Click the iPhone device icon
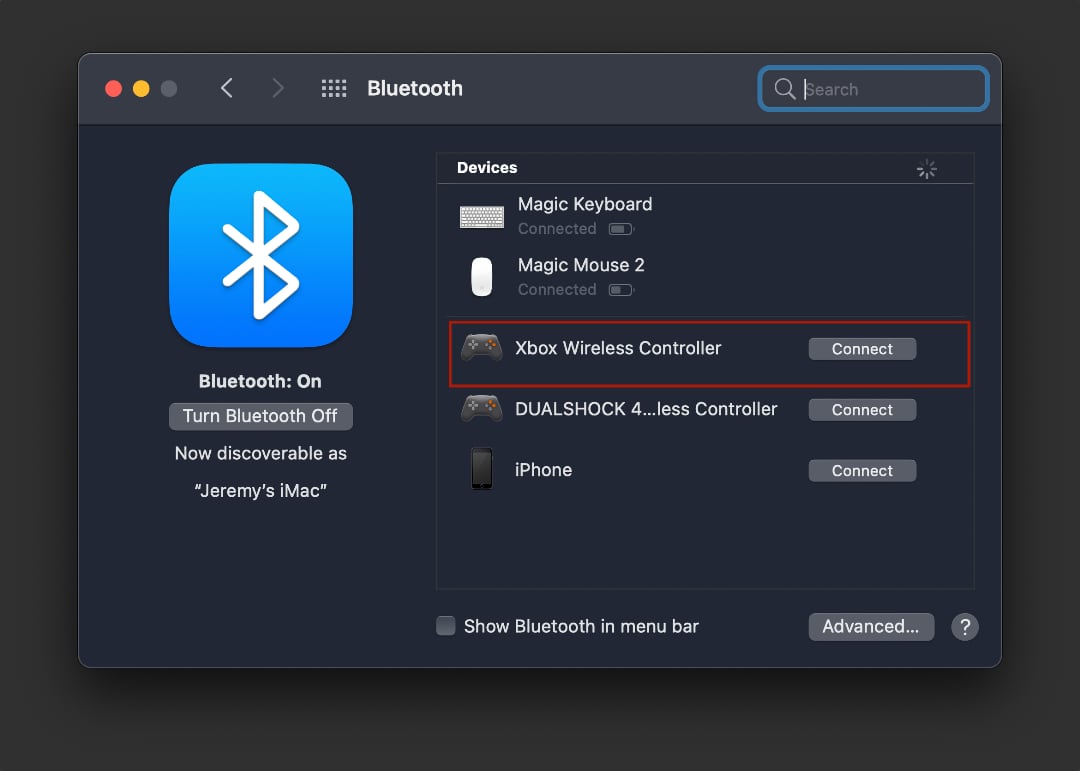Viewport: 1080px width, 771px height. pos(481,469)
